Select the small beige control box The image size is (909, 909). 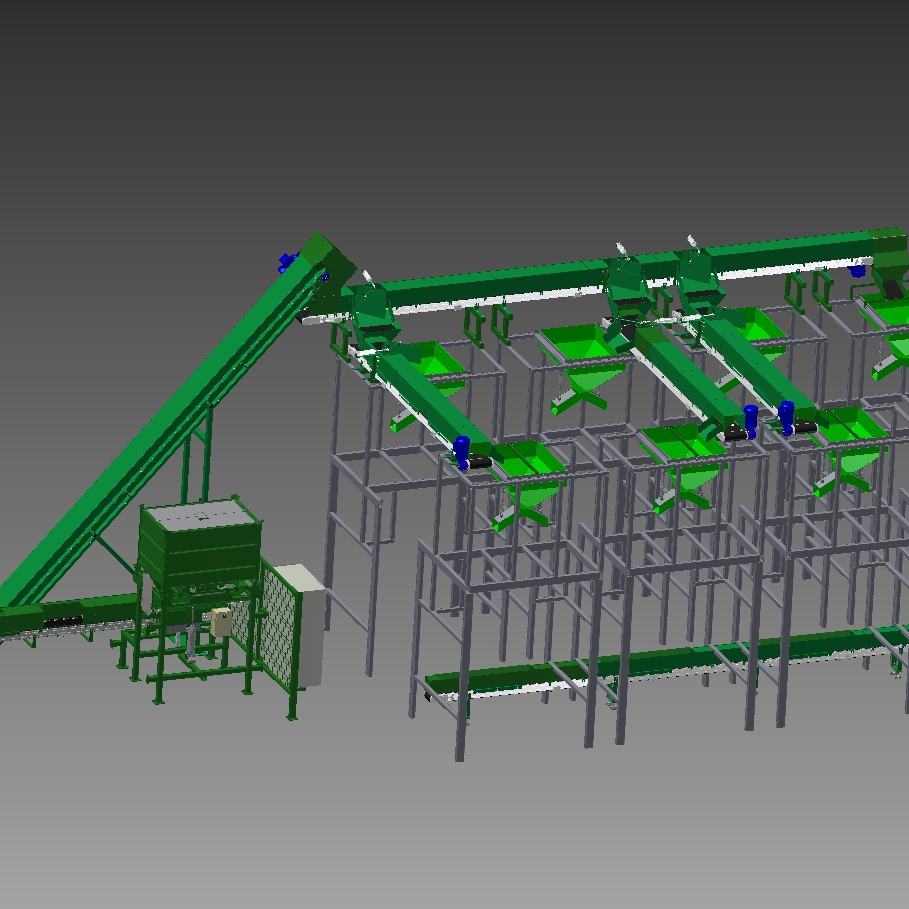pos(221,623)
